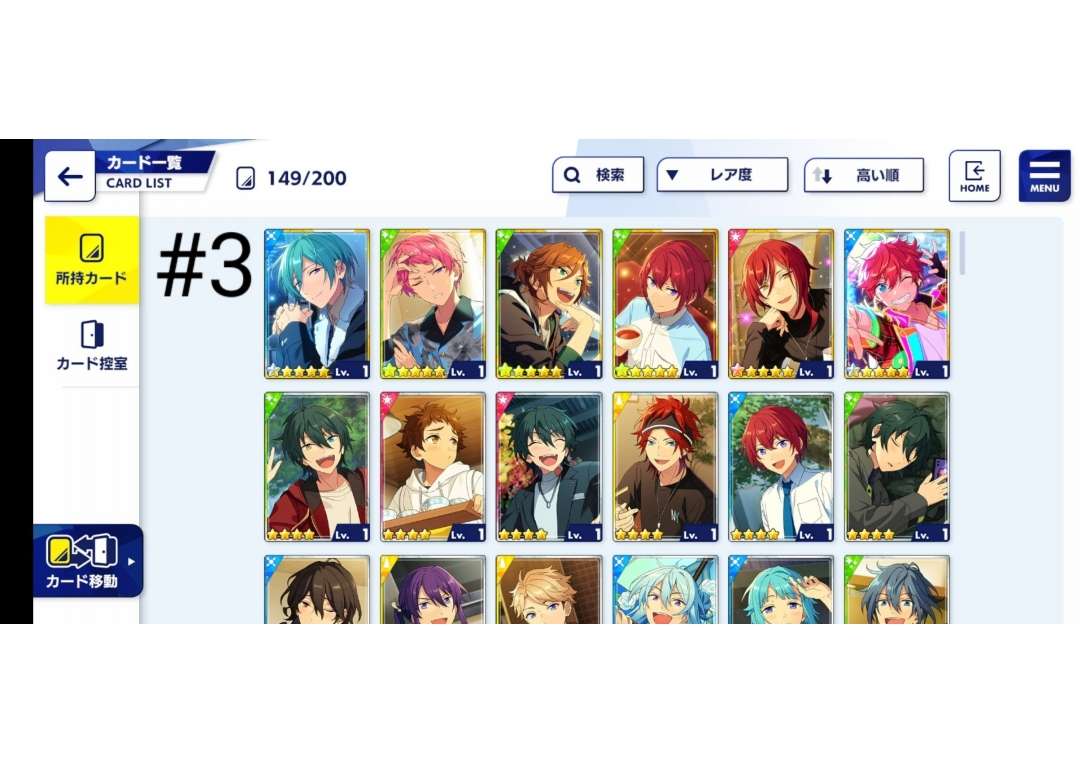Image resolution: width=1080 pixels, height=763 pixels.
Task: Pick the red-haired boy with blue tie card
Action: [x=781, y=467]
